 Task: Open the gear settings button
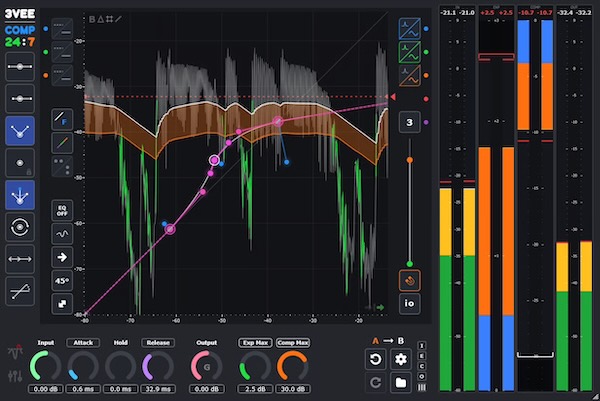click(401, 359)
